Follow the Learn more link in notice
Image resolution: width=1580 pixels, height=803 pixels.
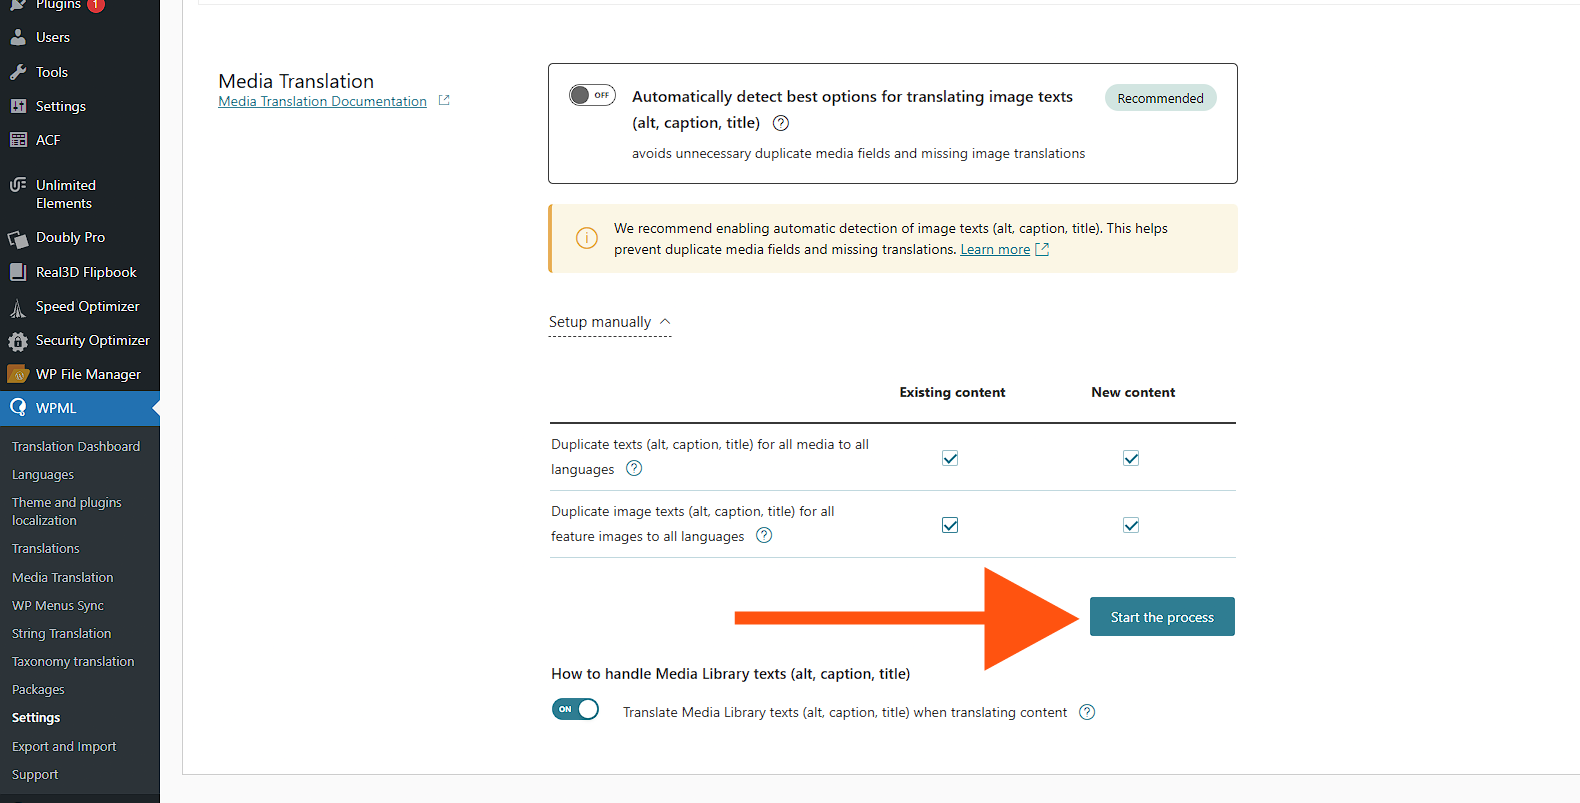point(995,249)
